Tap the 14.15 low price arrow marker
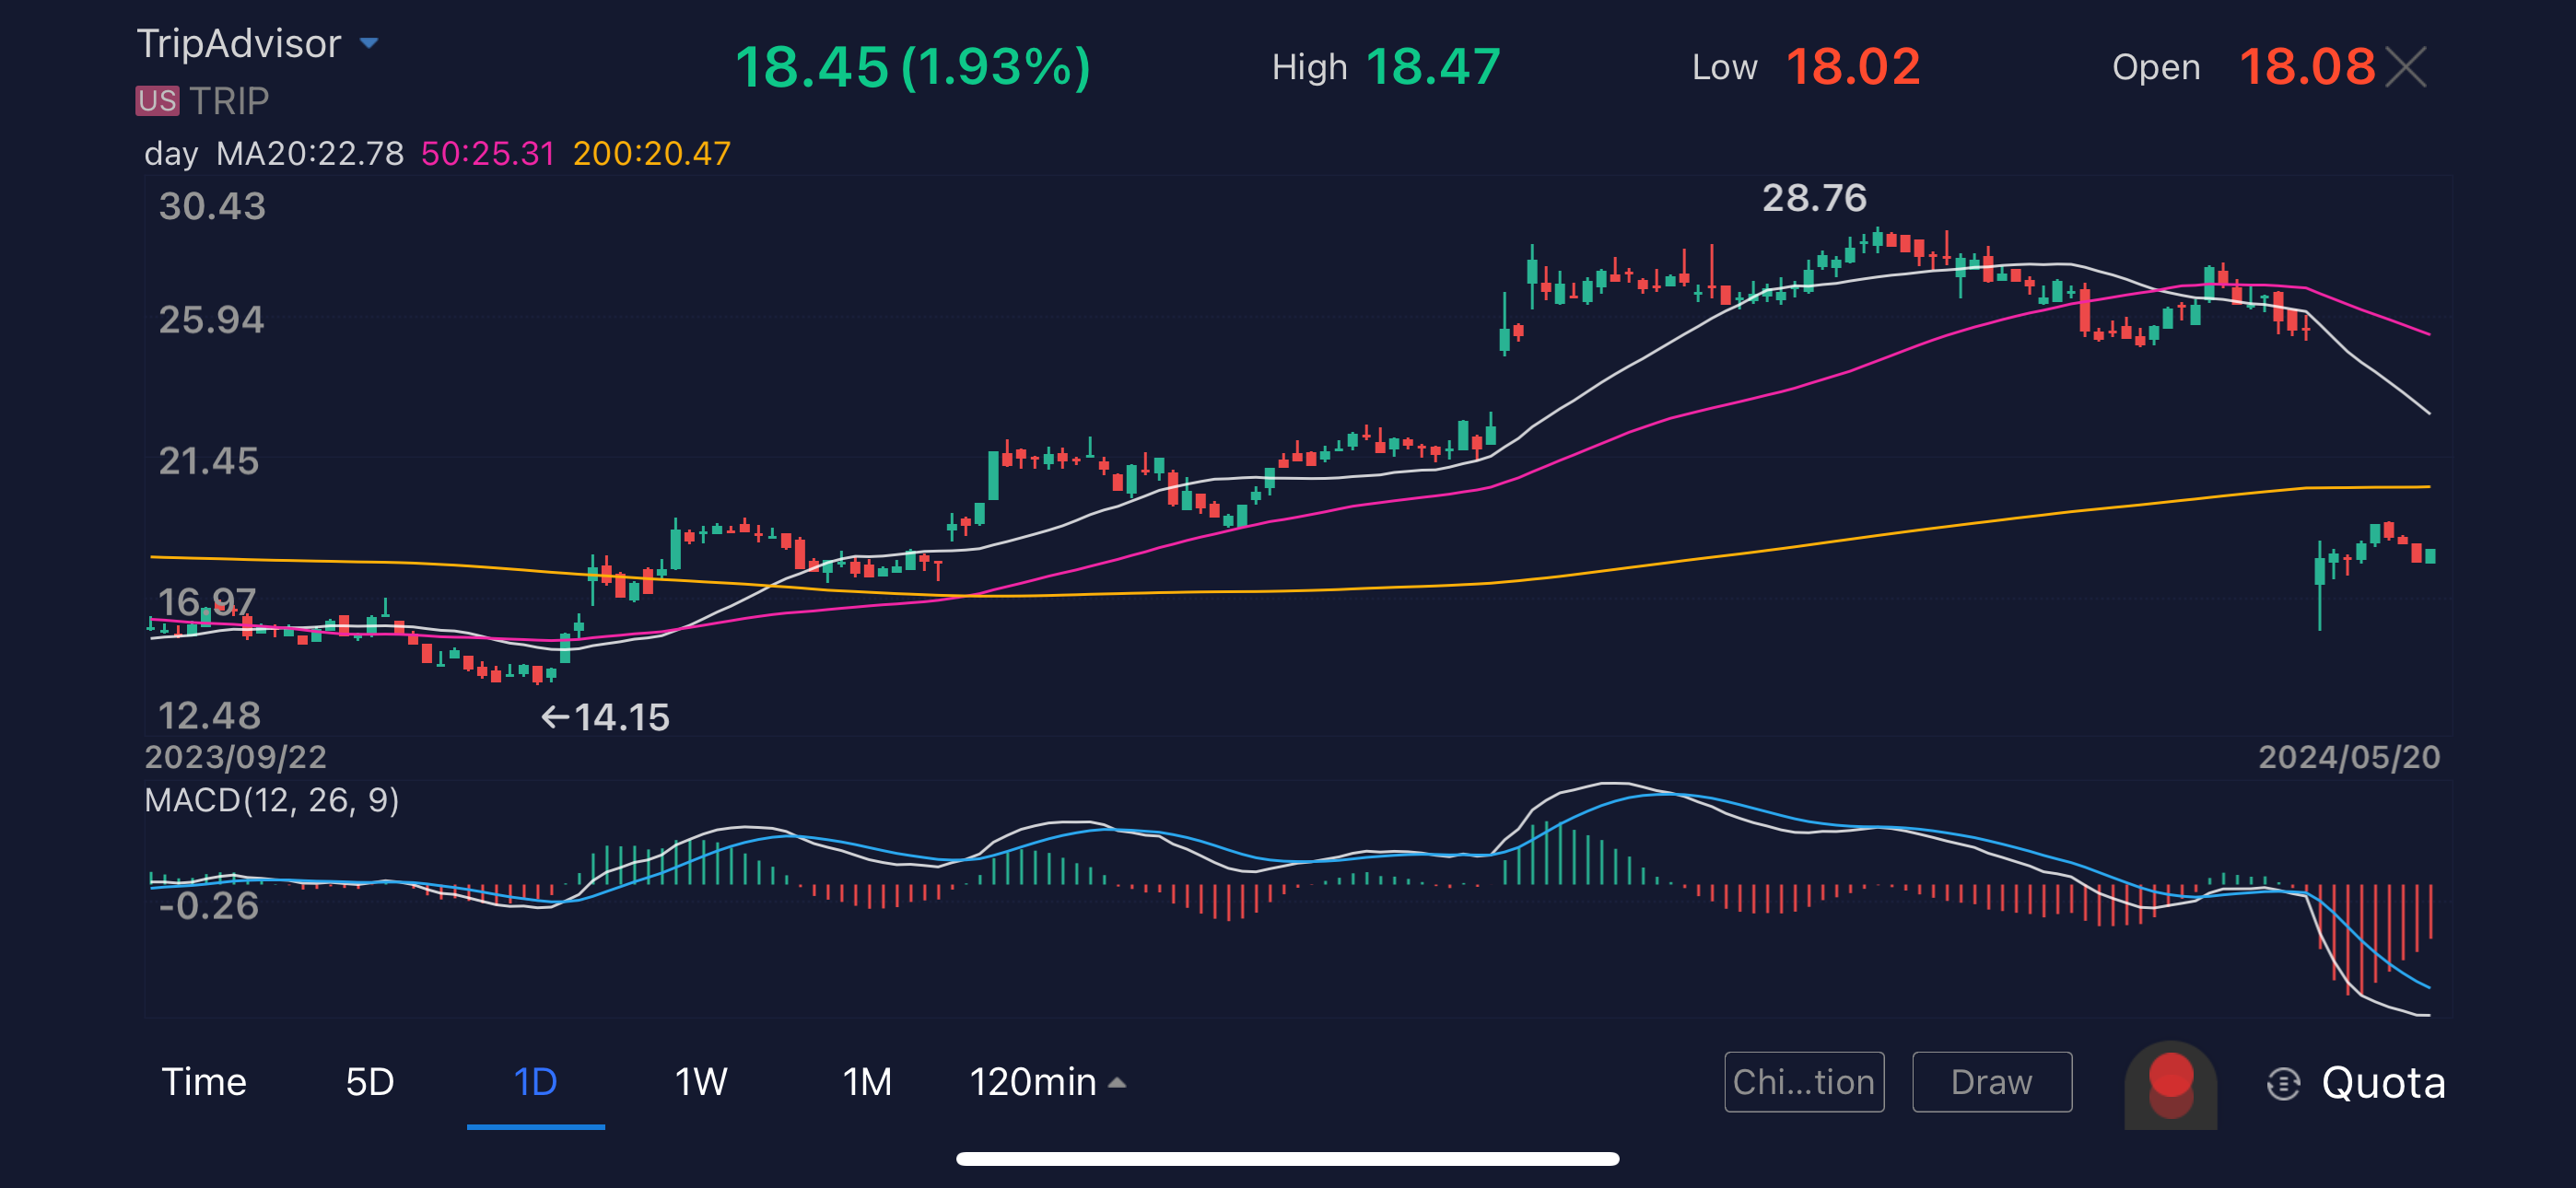Screen dimensions: 2576x1188 coord(605,717)
